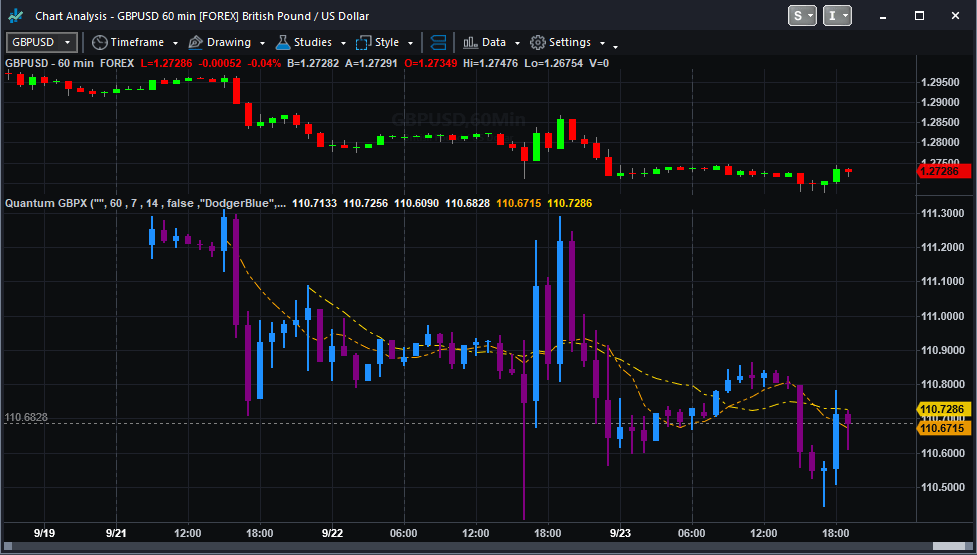Click the 9/21 date label
This screenshot has width=977, height=555.
tap(117, 533)
